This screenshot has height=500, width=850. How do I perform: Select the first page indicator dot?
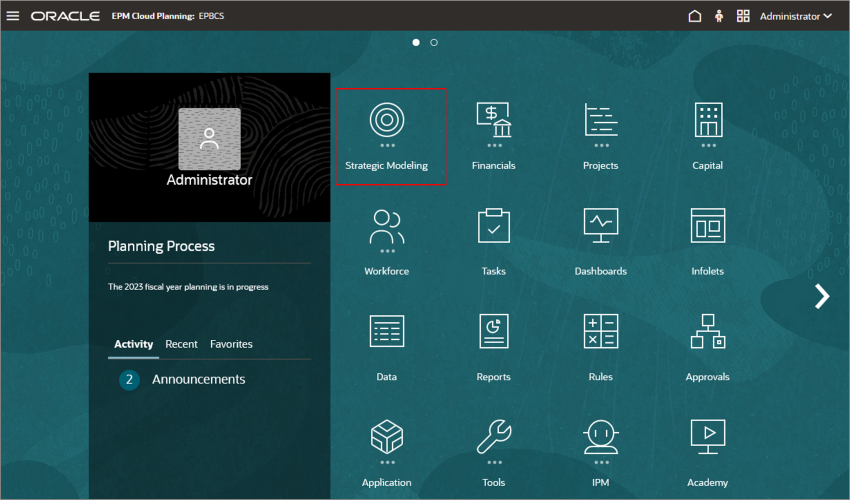pos(416,42)
